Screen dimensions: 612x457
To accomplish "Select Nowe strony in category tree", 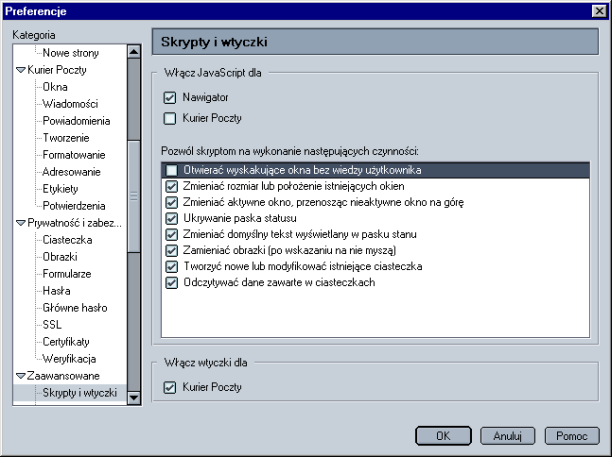I will point(71,53).
